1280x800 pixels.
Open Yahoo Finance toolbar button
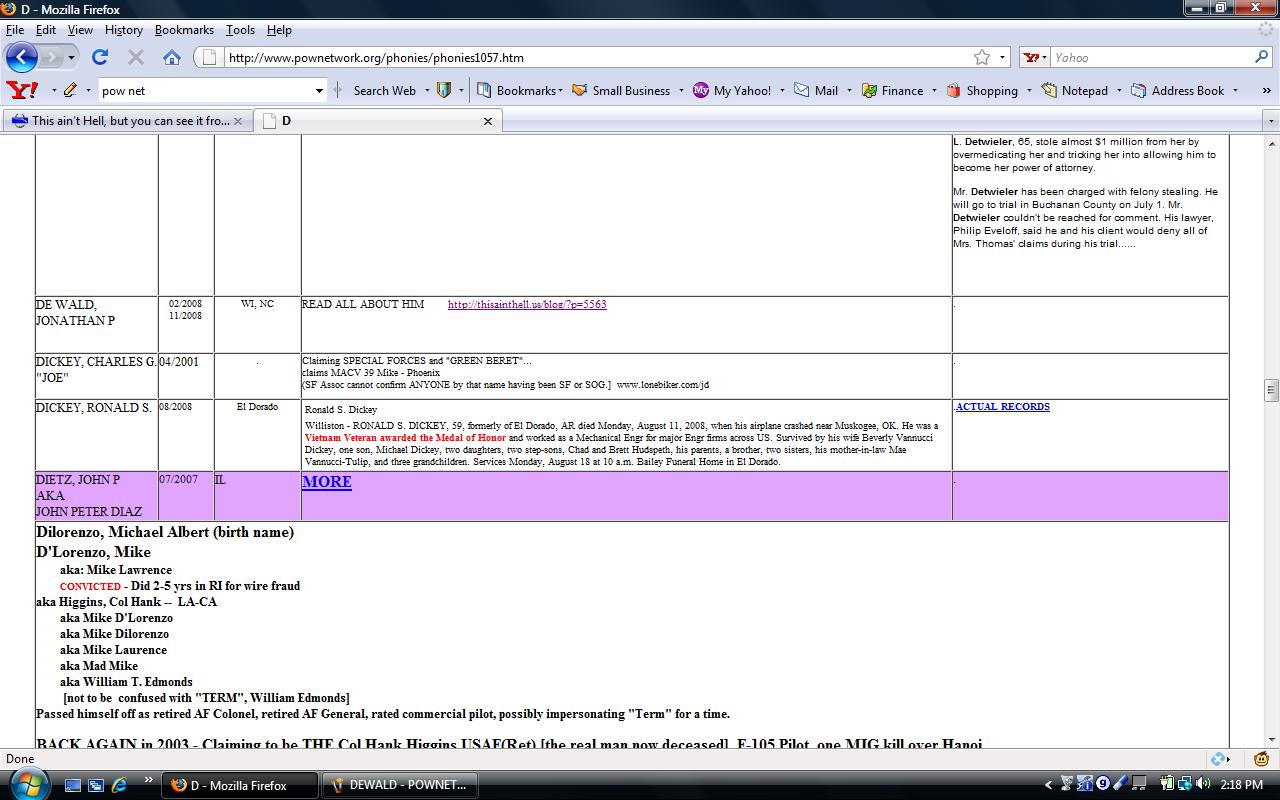click(892, 90)
